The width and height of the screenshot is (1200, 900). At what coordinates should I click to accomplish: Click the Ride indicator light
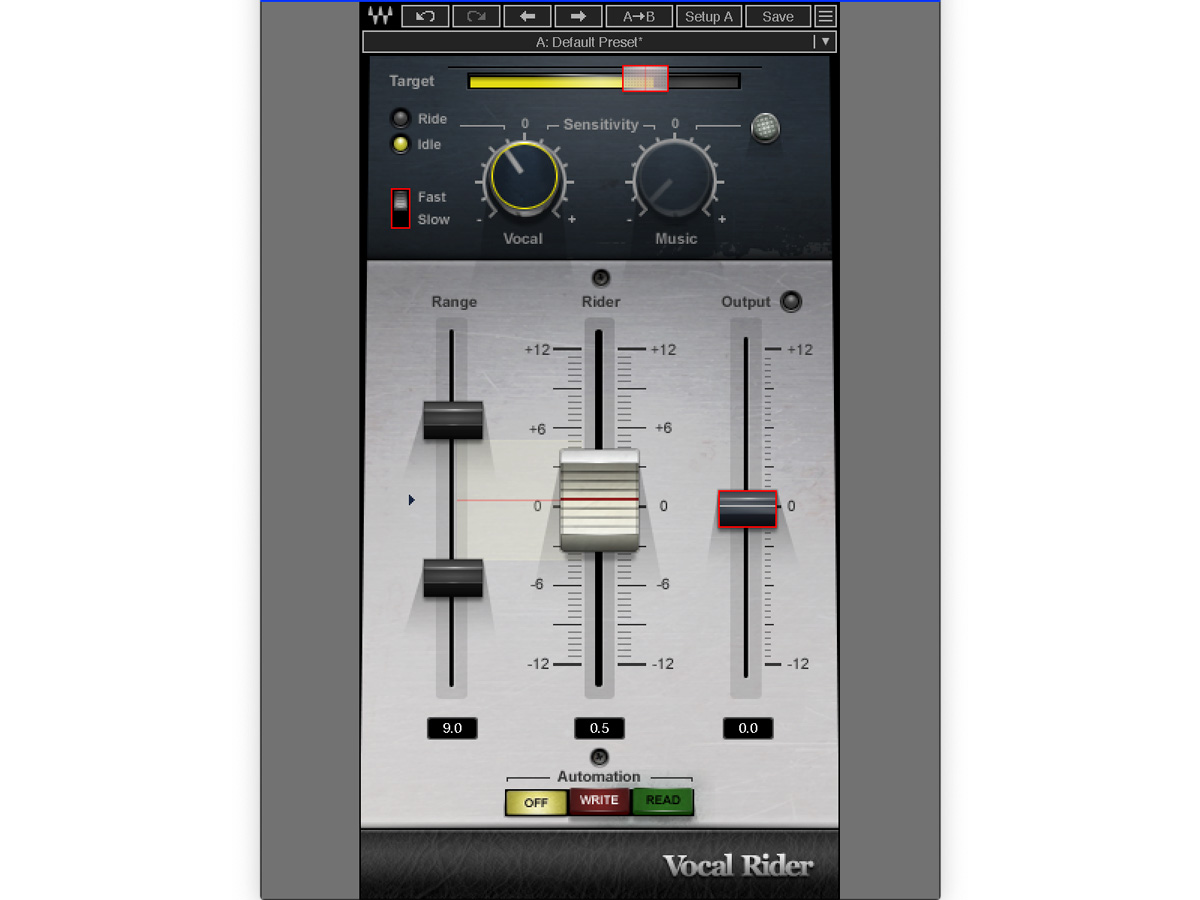401,118
